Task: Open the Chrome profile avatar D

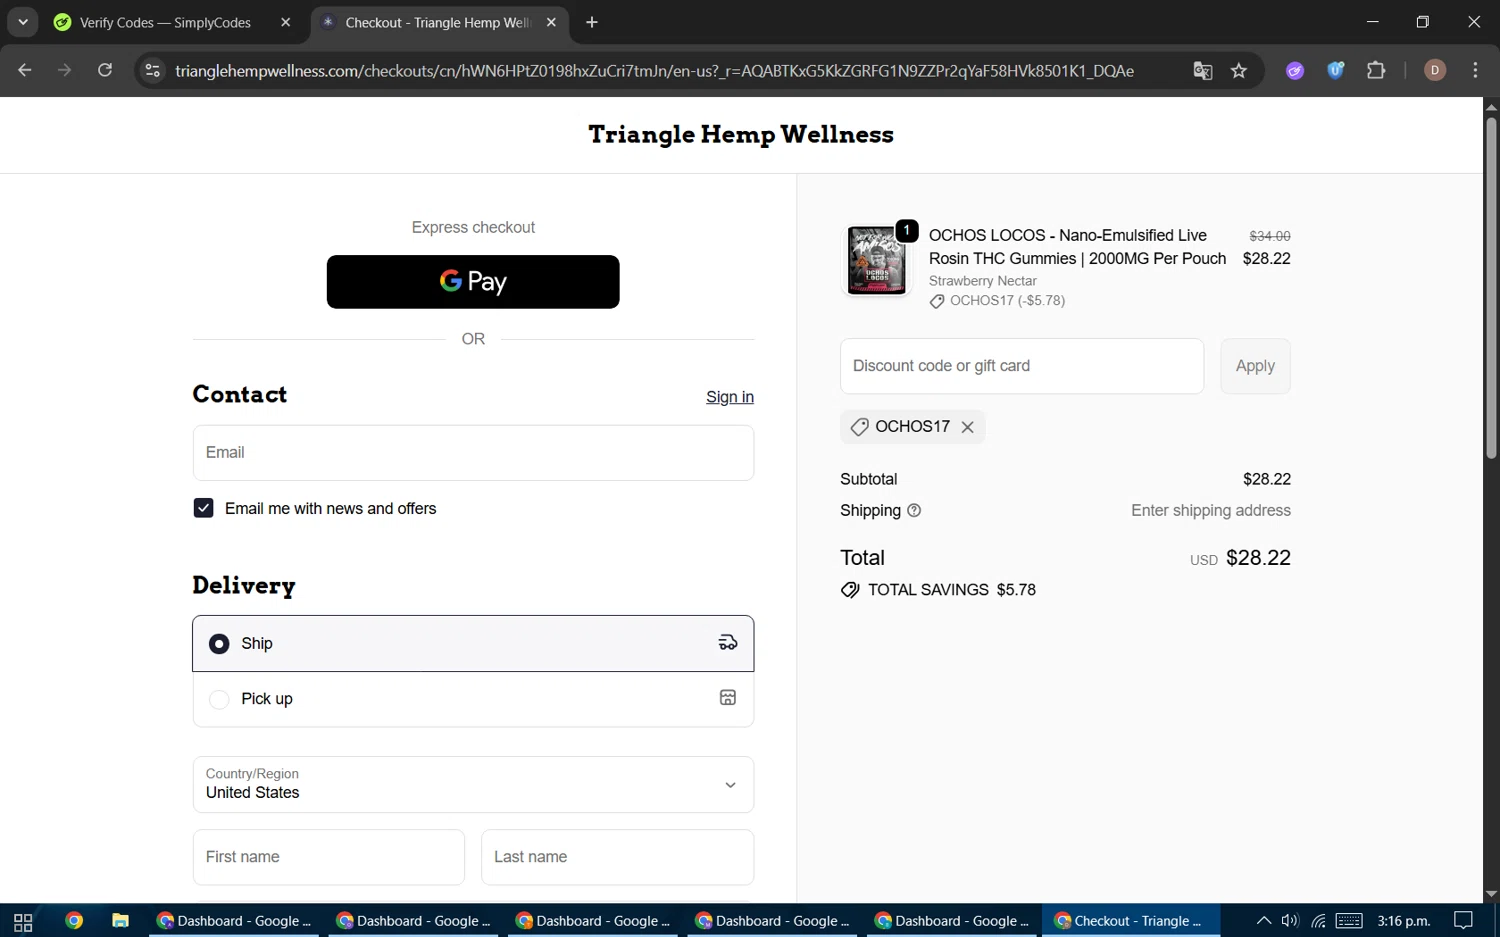Action: pos(1435,70)
